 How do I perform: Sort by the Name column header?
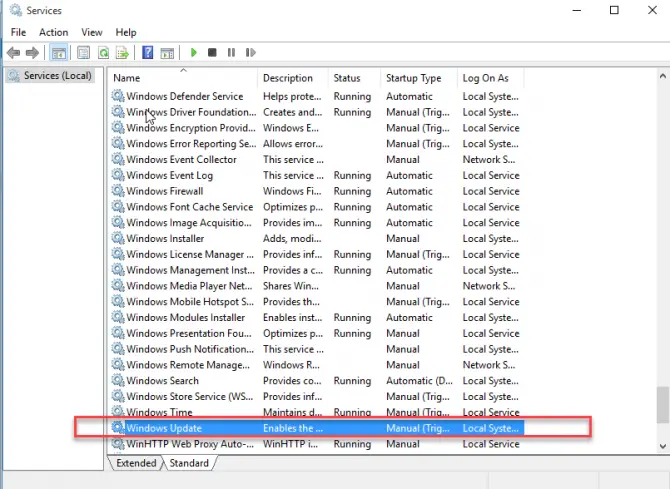183,78
